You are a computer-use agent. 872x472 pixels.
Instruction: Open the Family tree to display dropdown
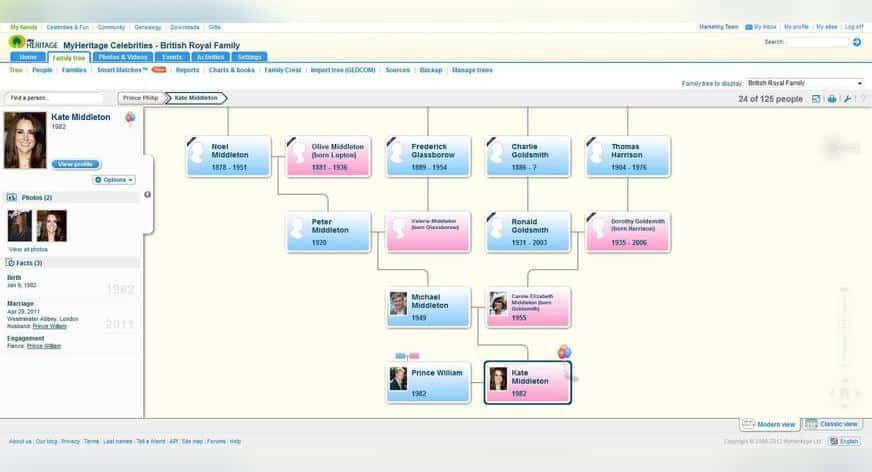(805, 83)
